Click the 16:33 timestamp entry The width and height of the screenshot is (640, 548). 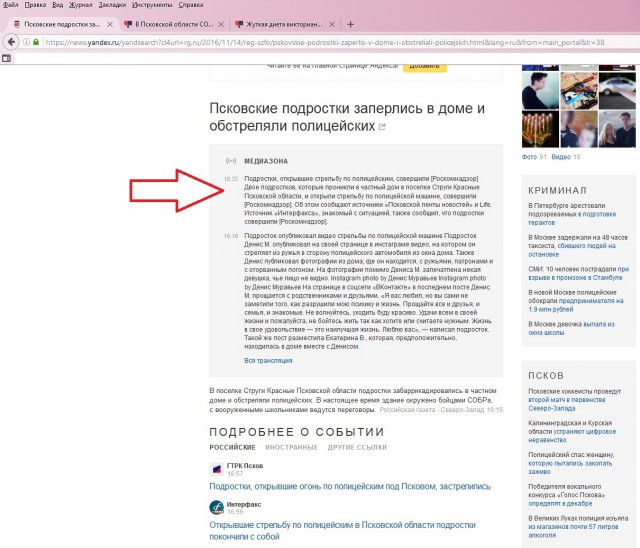coord(231,179)
